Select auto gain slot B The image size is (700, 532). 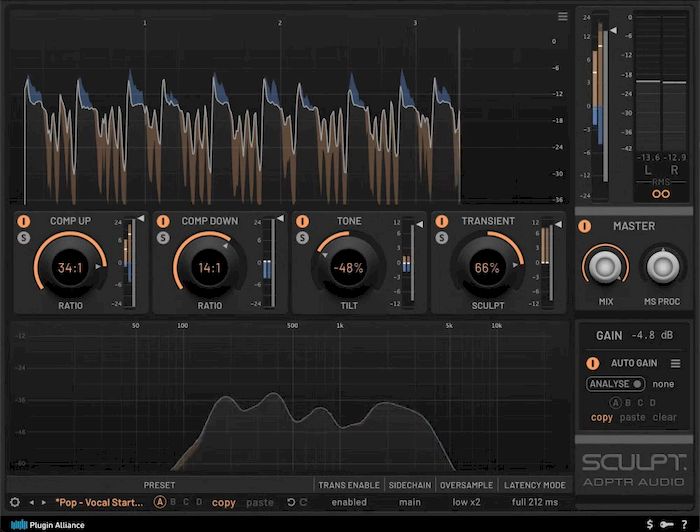[628, 403]
